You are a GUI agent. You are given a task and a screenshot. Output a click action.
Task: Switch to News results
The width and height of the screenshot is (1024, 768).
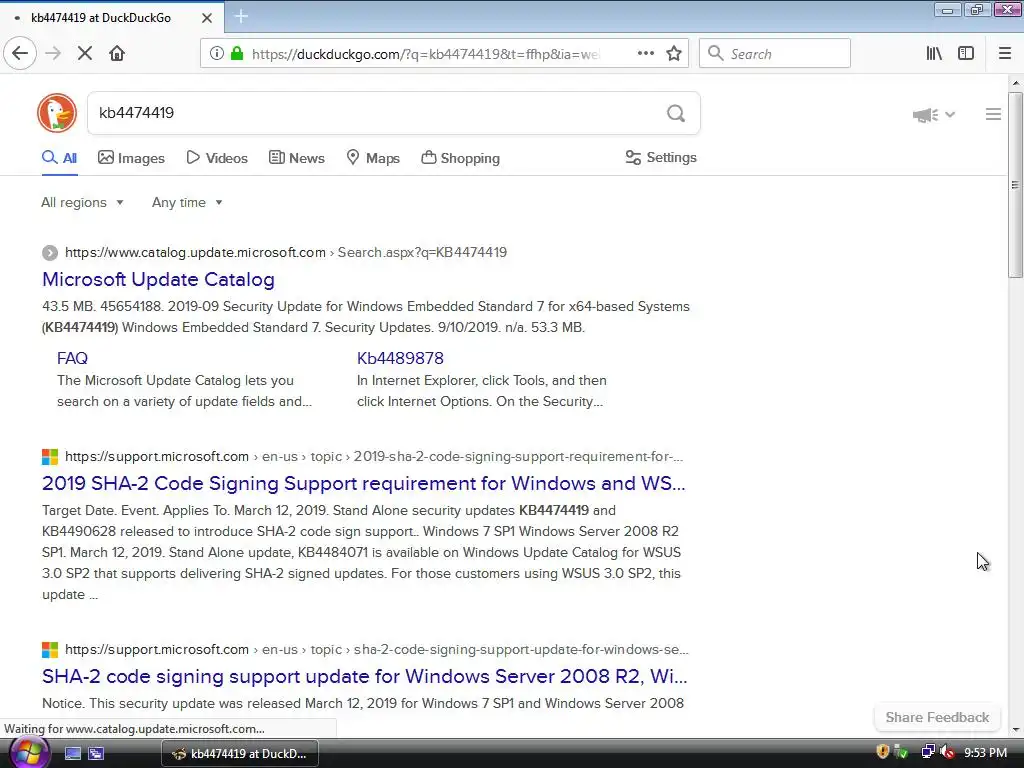(296, 158)
